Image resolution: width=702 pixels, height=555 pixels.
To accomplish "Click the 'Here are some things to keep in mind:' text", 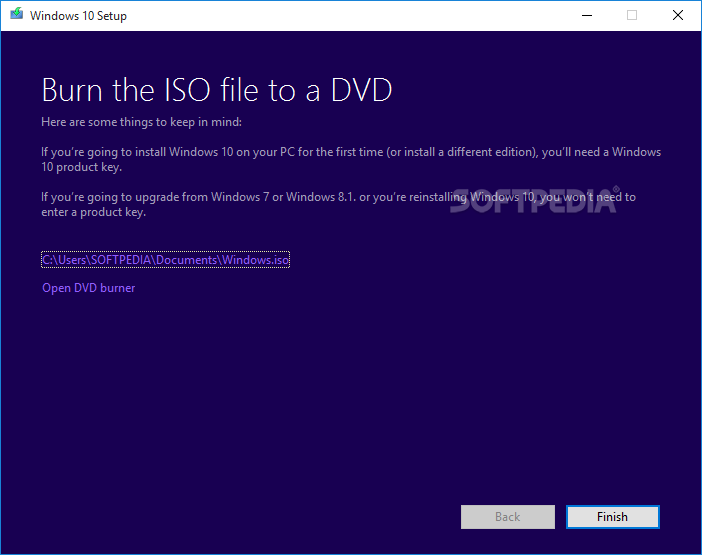I will point(141,122).
